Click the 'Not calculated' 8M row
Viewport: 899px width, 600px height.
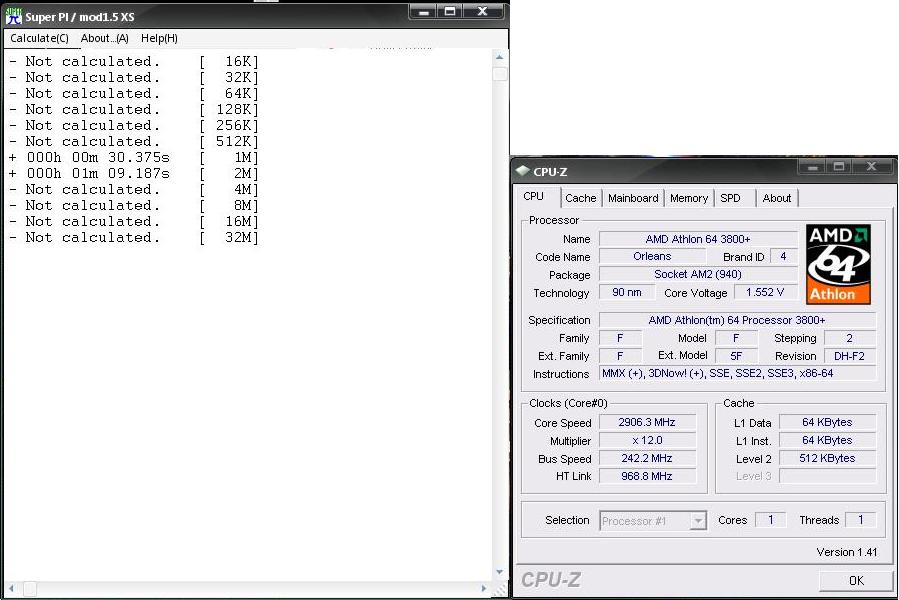[134, 205]
